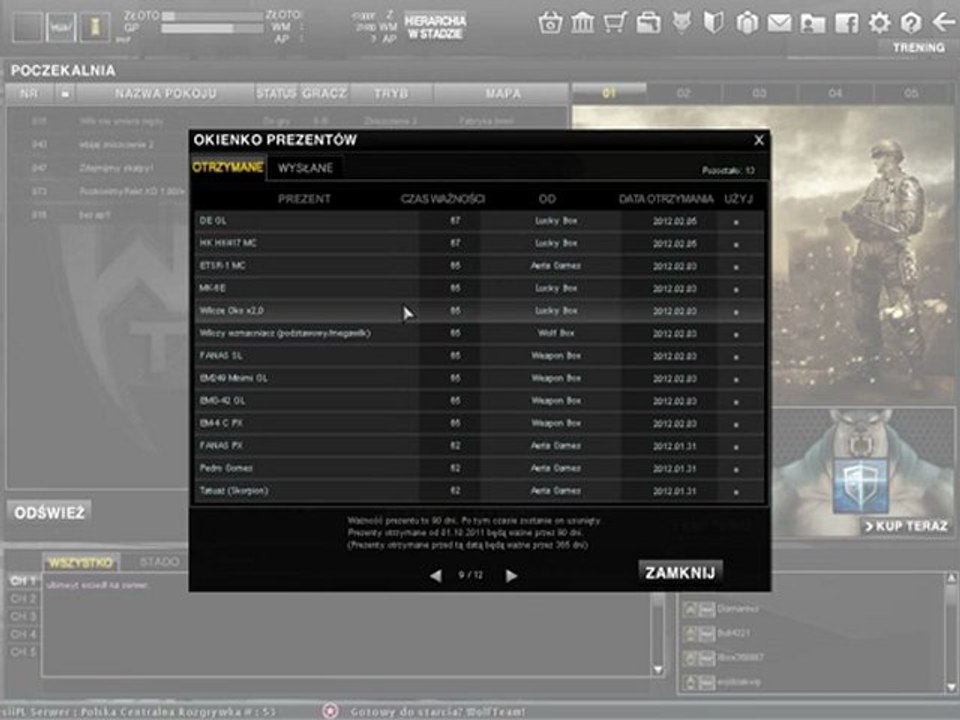Click the second square icon box at top left
Screen dimensions: 960x720
[x=61, y=27]
